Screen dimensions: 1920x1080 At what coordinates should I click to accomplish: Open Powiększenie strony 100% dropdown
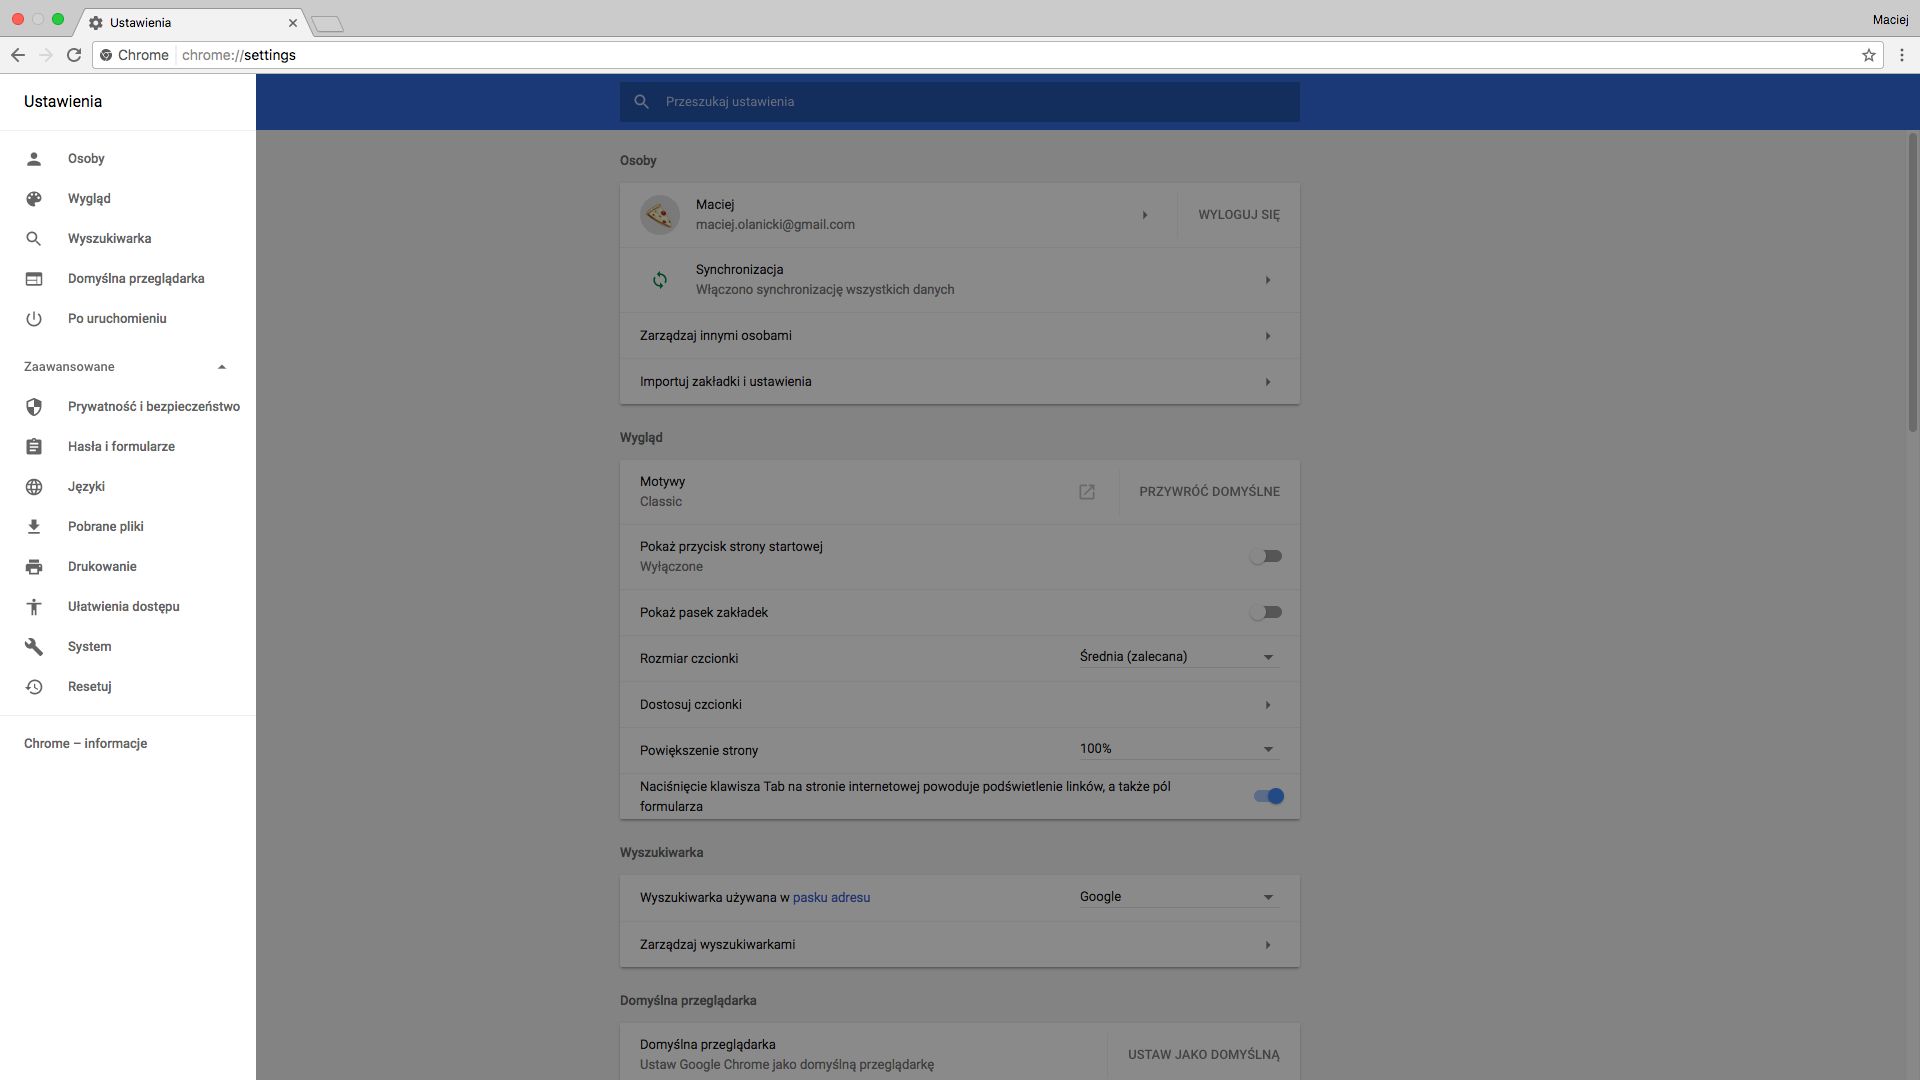tap(1176, 749)
